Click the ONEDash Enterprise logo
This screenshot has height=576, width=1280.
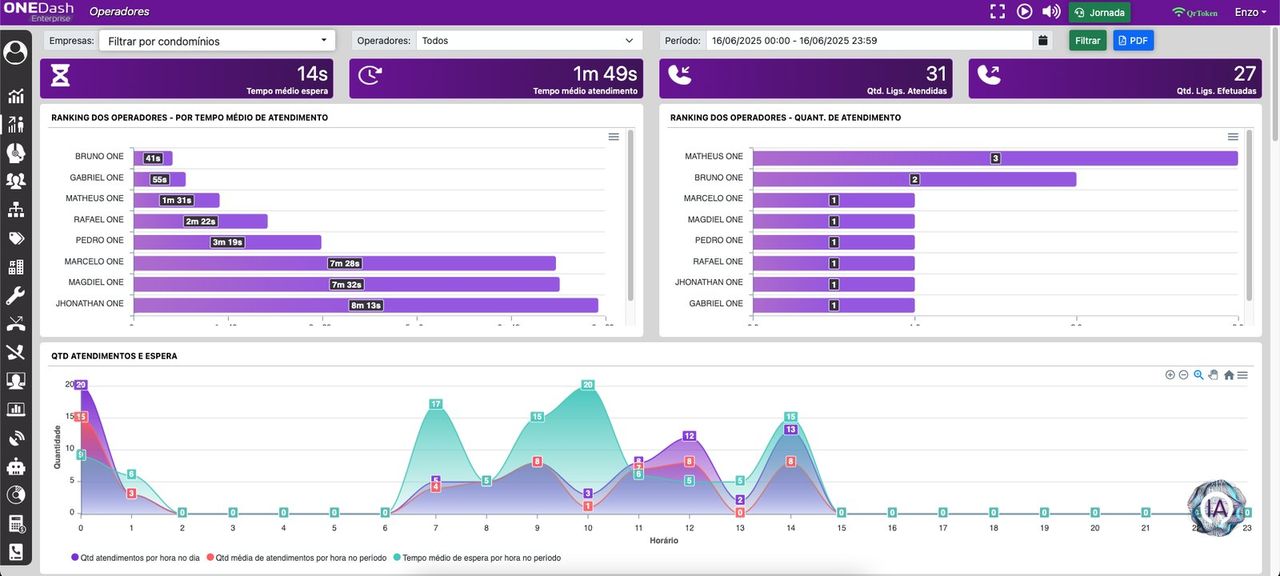[x=37, y=12]
